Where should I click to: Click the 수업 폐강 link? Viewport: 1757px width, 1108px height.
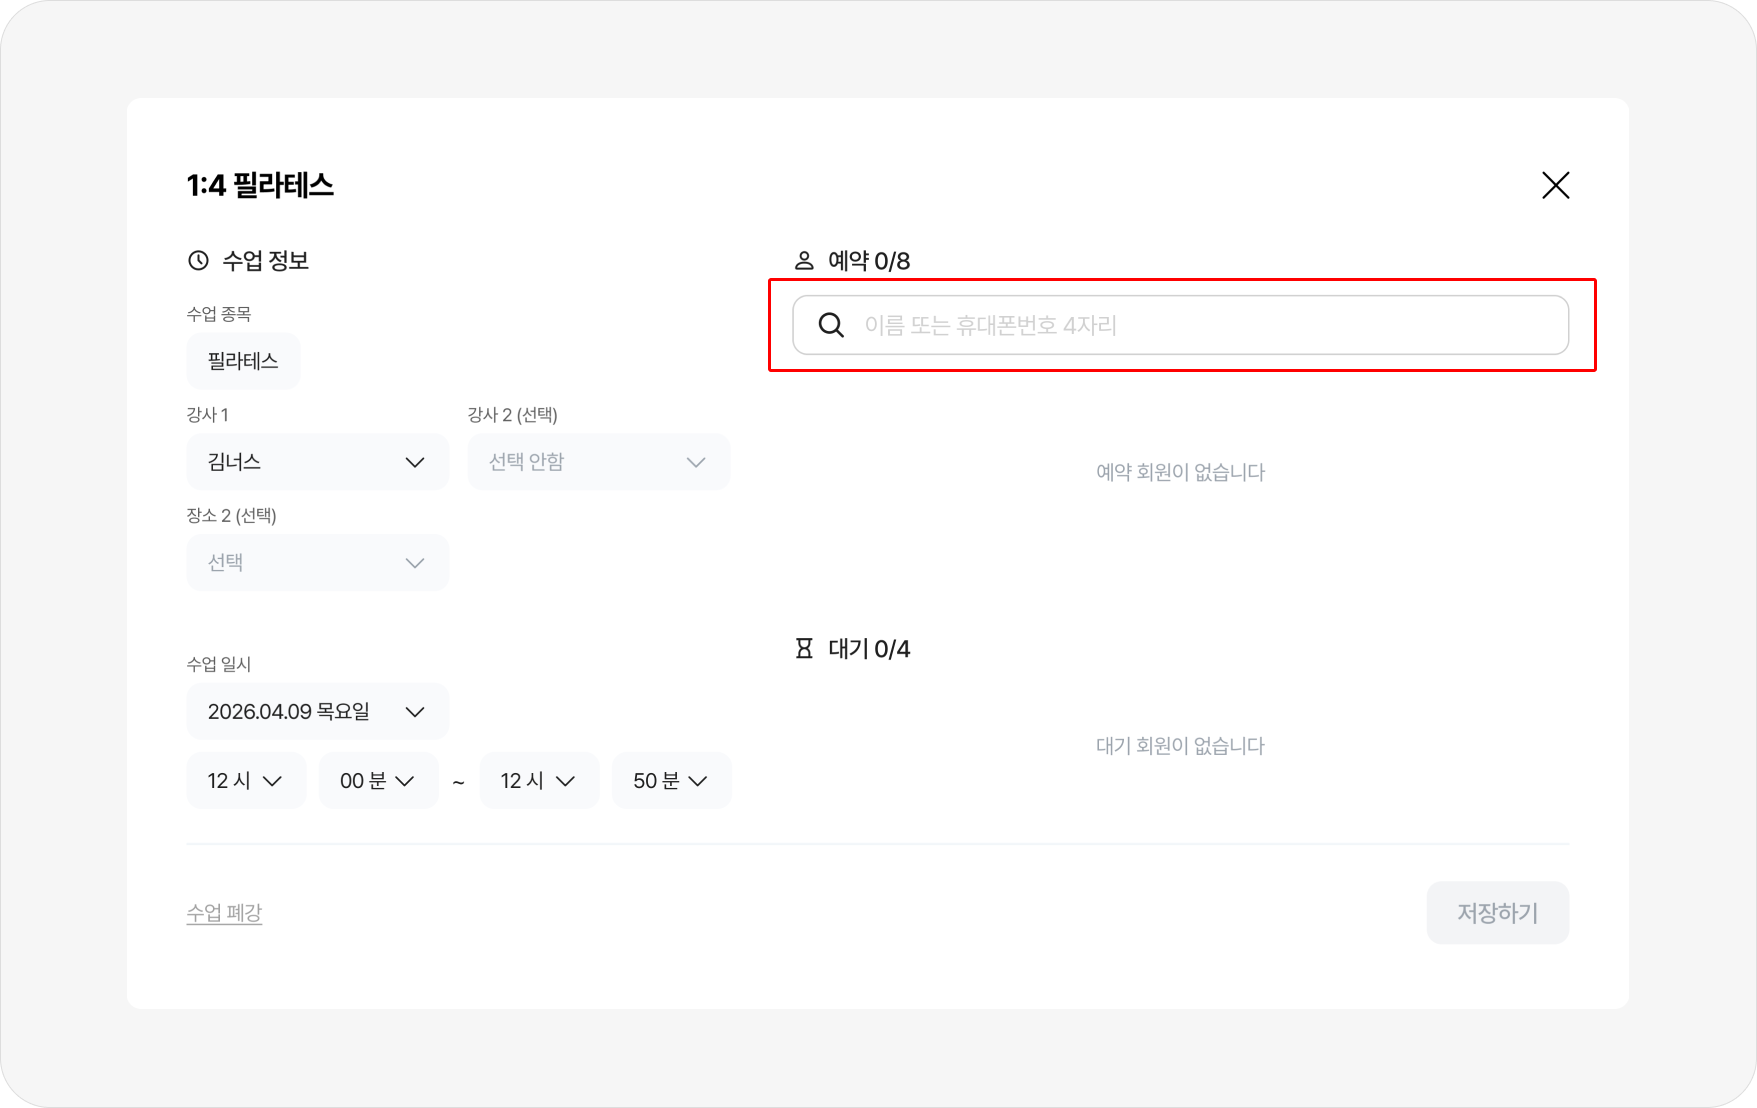pyautogui.click(x=224, y=913)
